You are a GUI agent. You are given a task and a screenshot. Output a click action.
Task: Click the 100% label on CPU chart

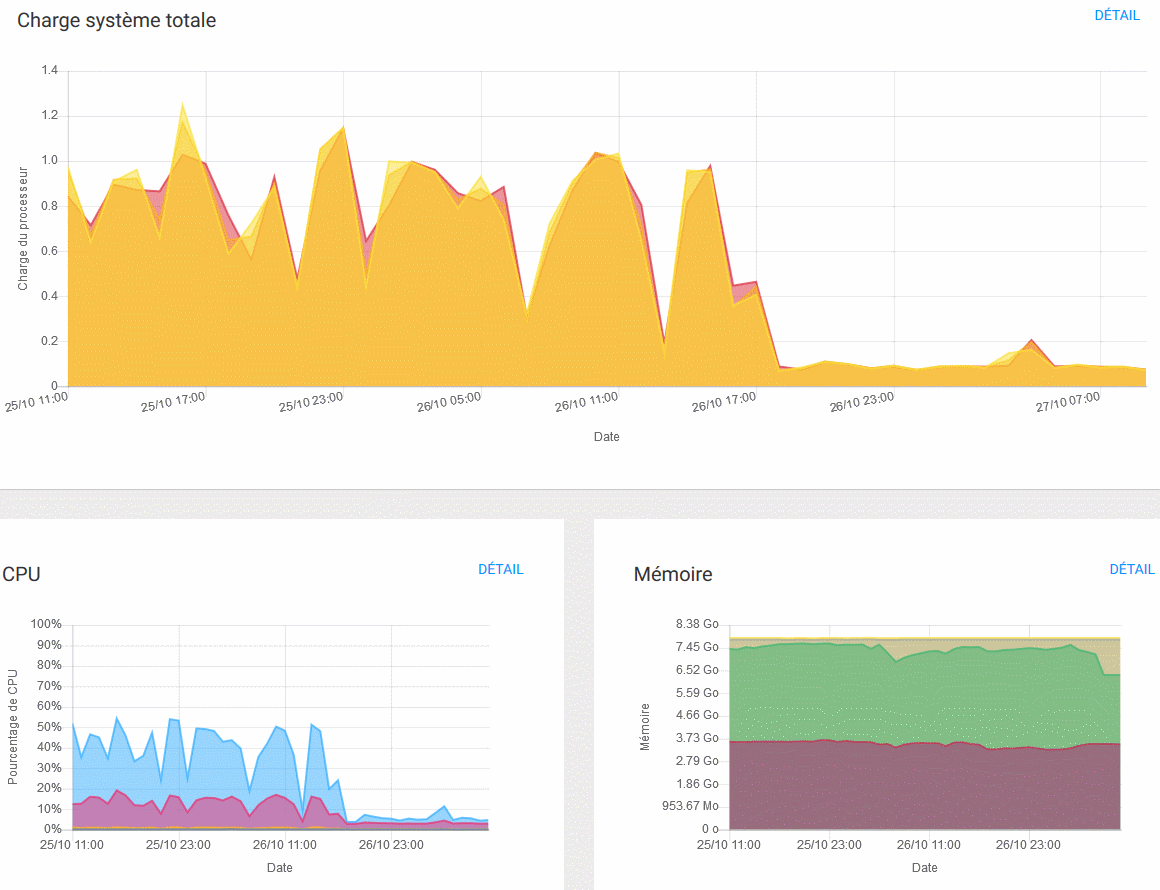46,624
